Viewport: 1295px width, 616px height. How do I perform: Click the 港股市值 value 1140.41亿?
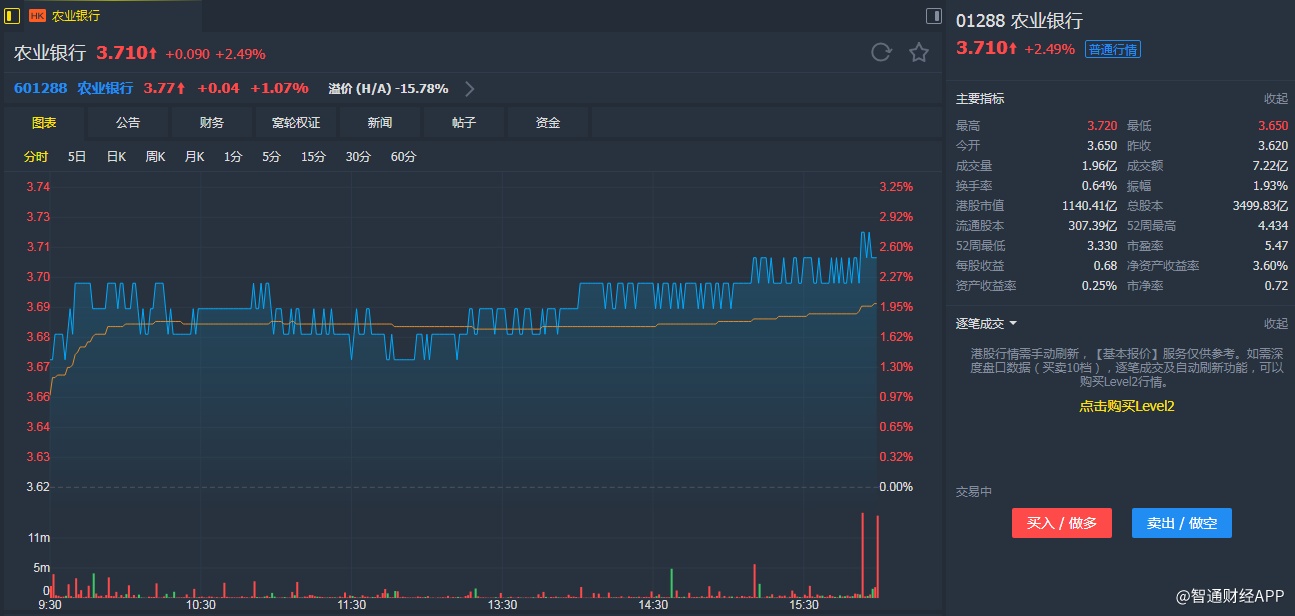click(x=1089, y=206)
